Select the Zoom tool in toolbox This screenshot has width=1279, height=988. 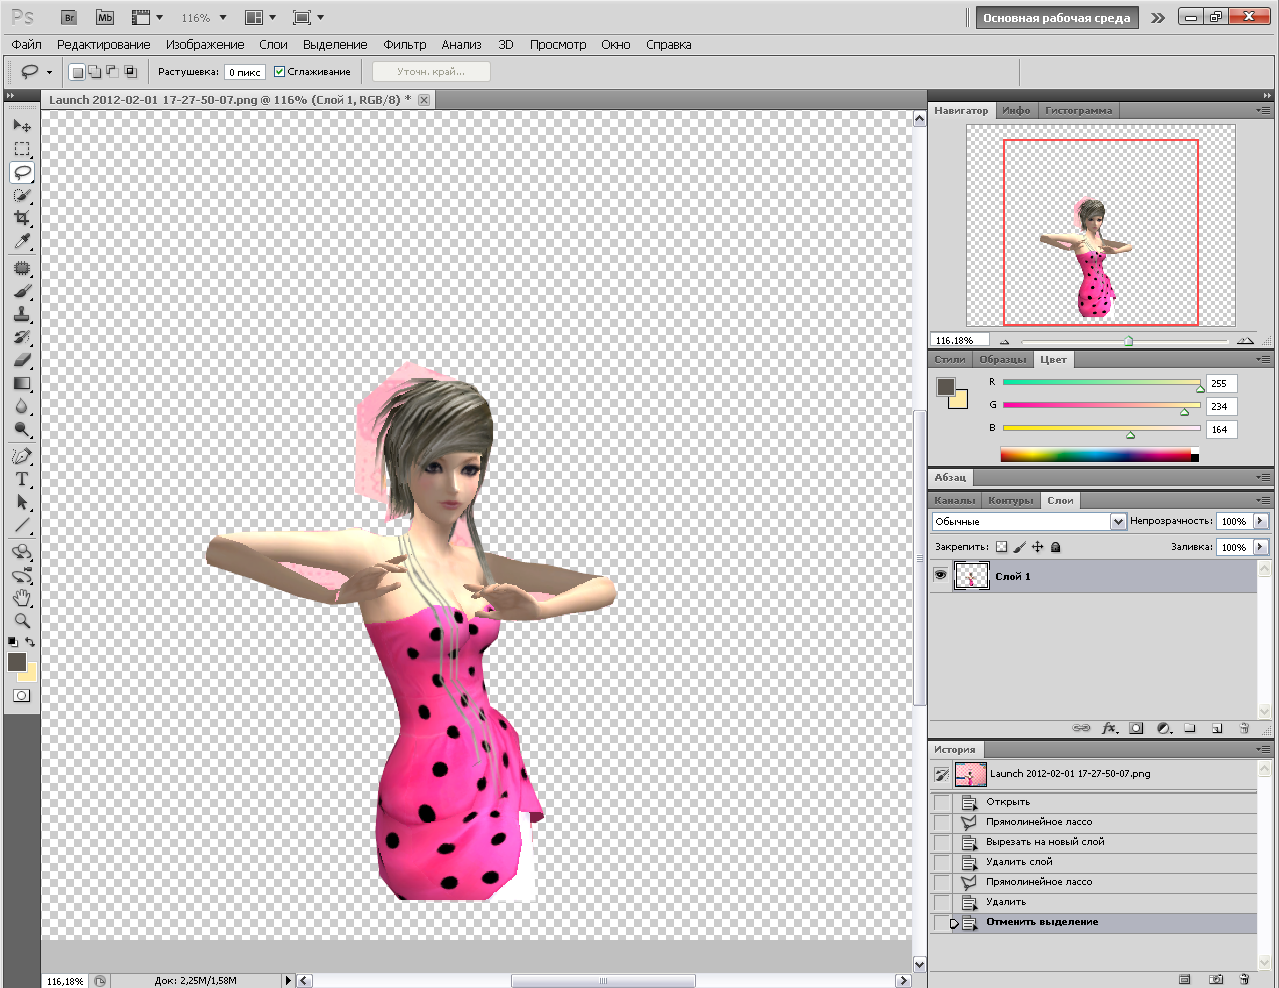click(x=22, y=621)
